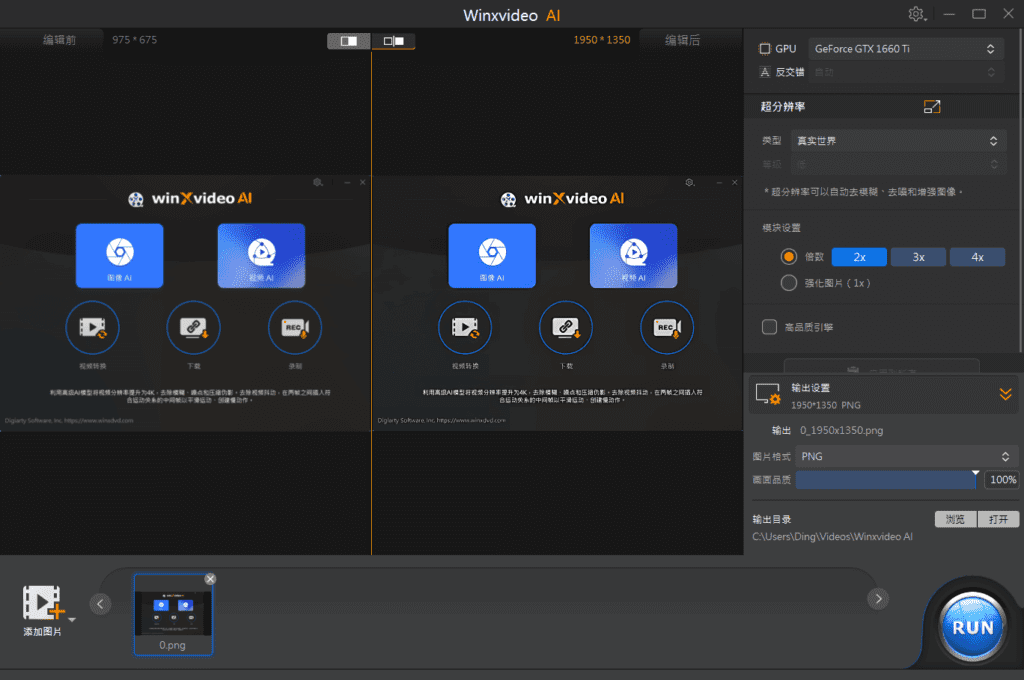1024x680 pixels.
Task: Click the 975 * 675 source resolution text
Action: (x=135, y=40)
